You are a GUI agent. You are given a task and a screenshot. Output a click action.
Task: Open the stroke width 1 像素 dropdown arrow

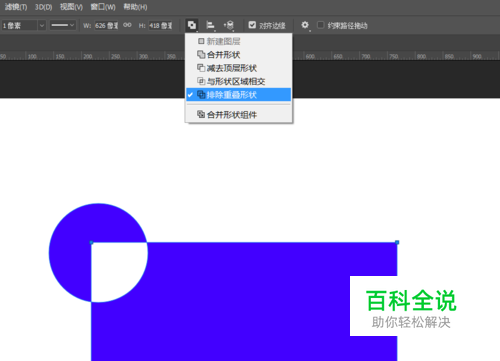[x=42, y=25]
